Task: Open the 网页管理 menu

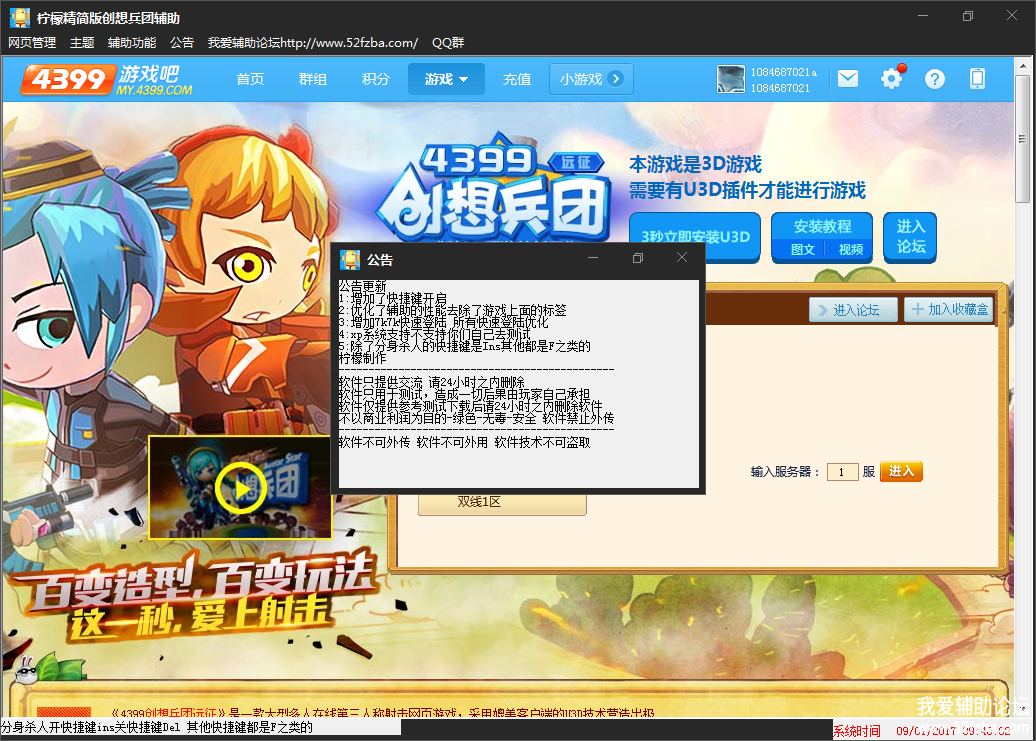Action: point(32,42)
